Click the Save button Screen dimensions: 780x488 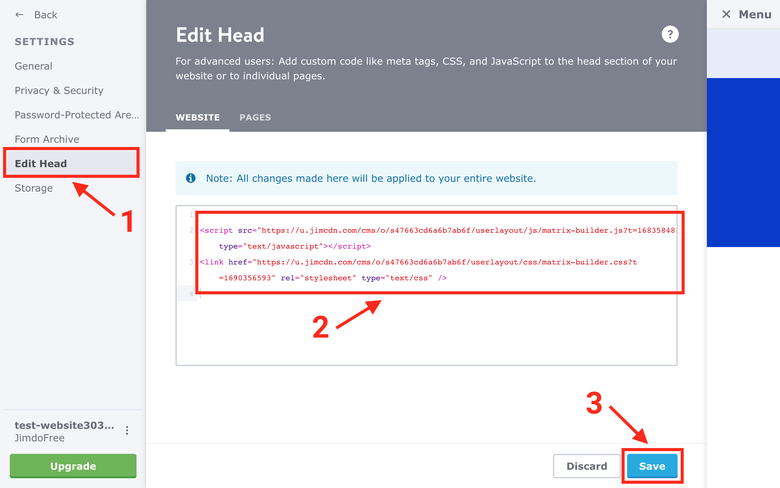(x=652, y=466)
